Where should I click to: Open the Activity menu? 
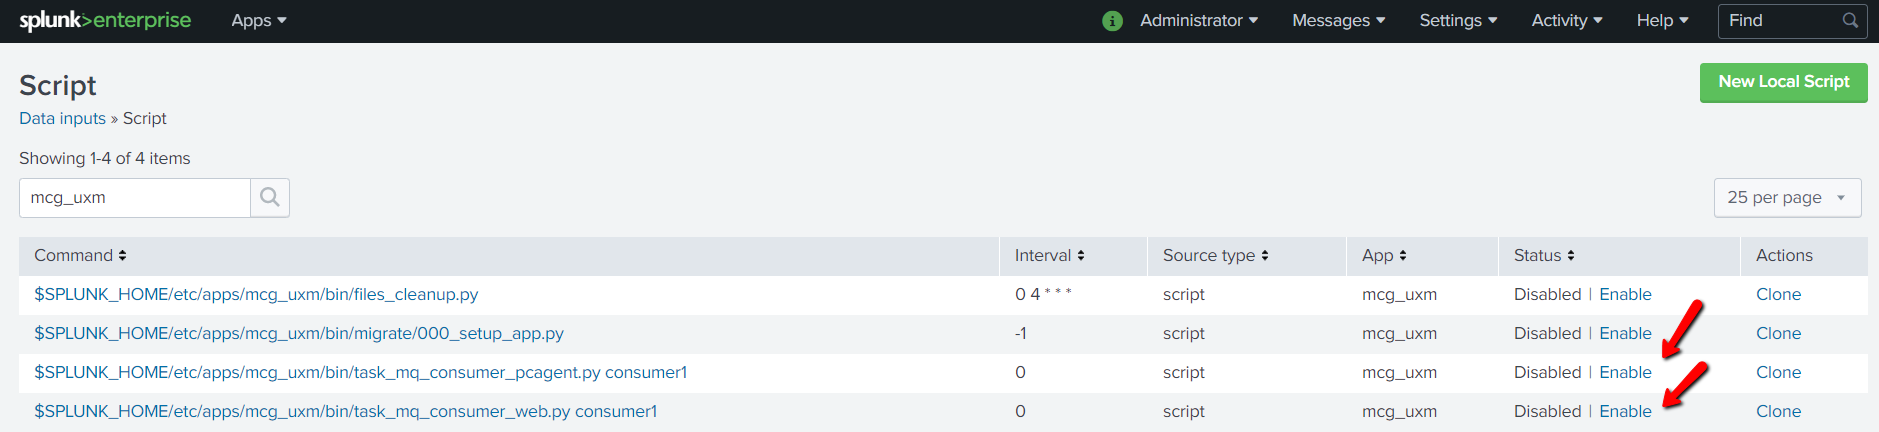click(1566, 21)
